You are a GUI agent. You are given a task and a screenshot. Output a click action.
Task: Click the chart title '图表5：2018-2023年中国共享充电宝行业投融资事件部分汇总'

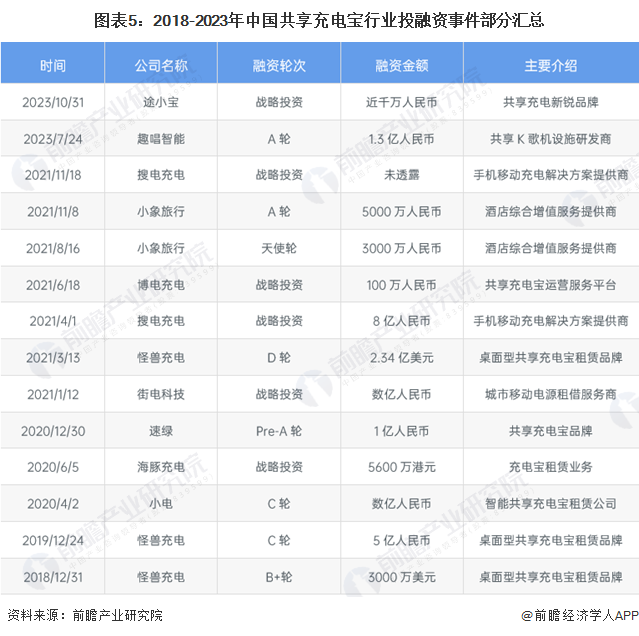click(319, 20)
